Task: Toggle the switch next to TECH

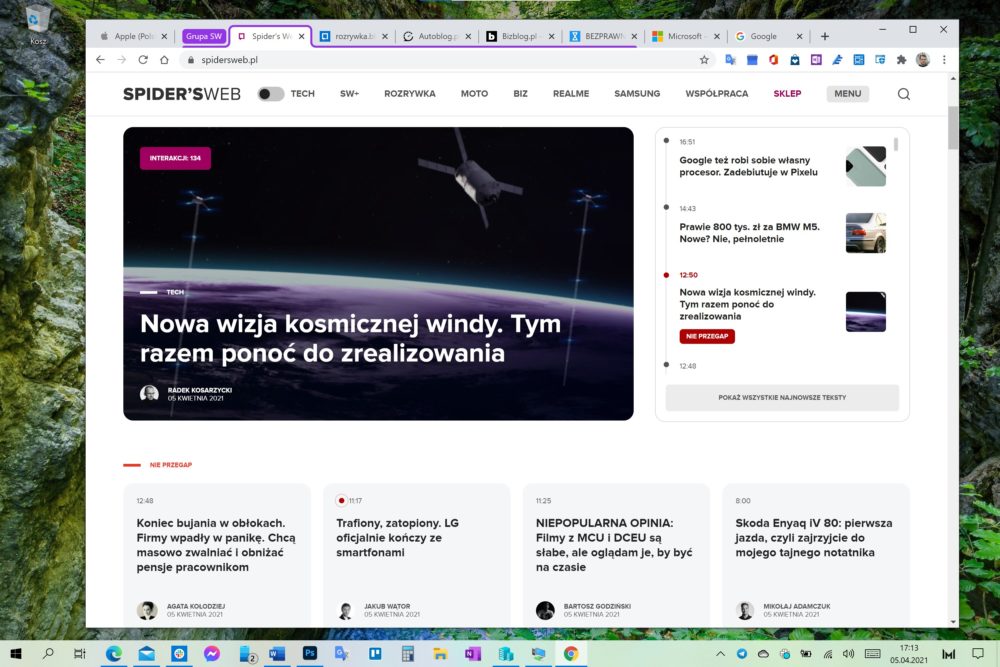Action: pos(270,94)
